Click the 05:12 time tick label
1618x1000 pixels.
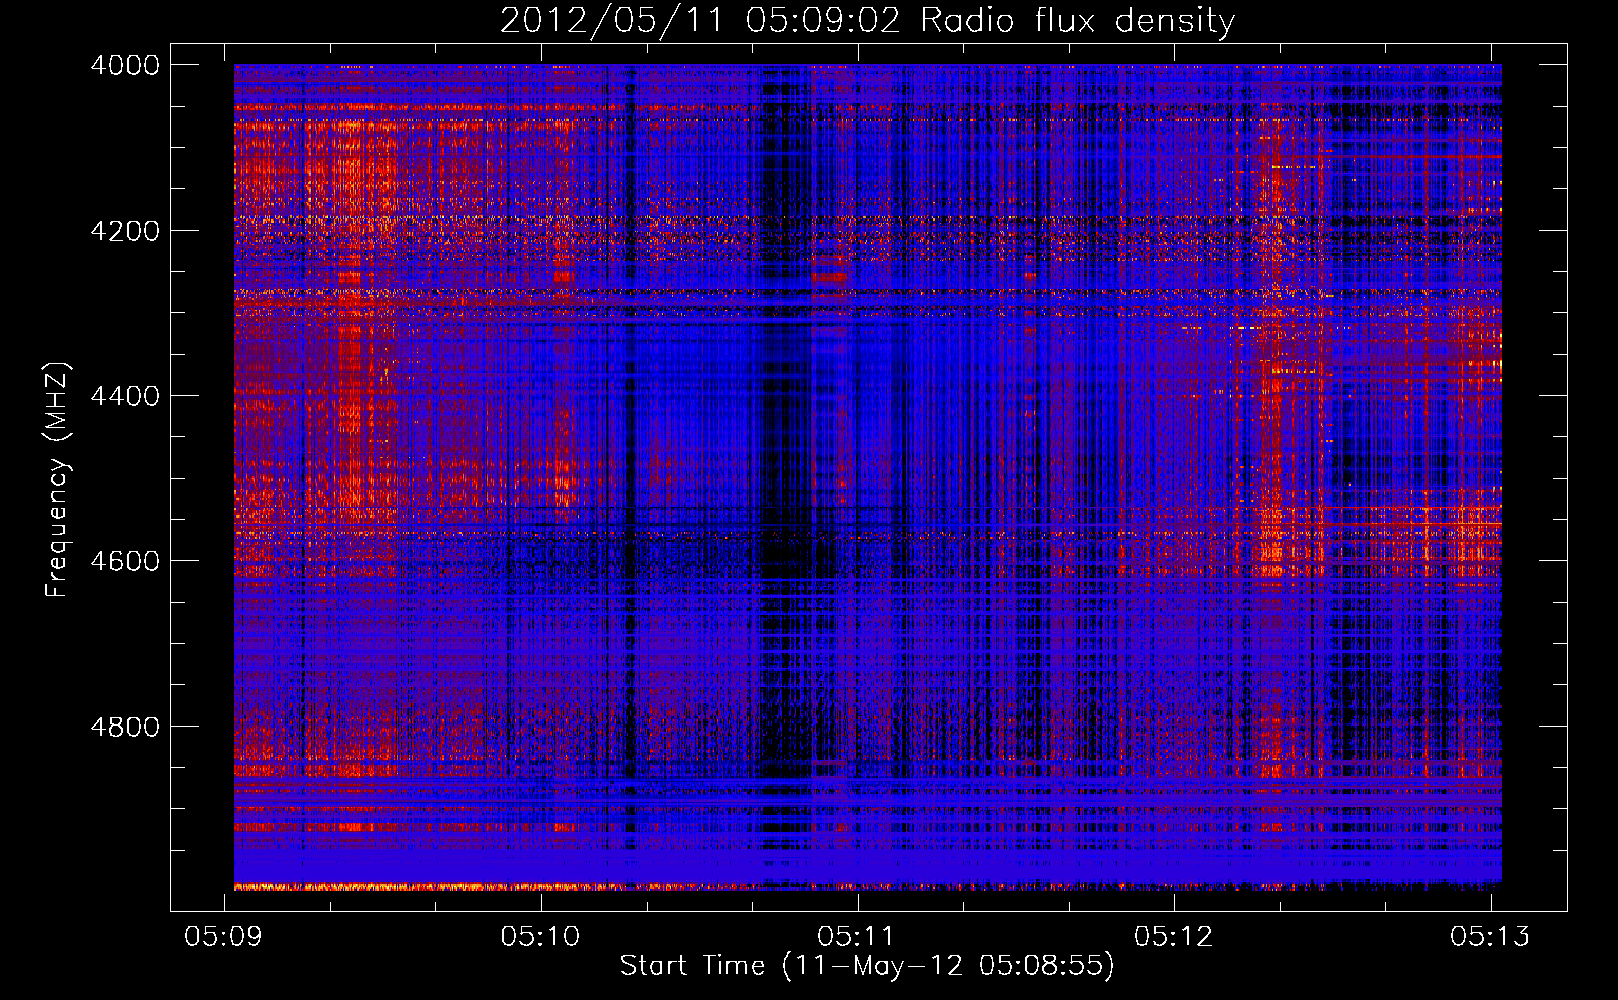pos(1174,936)
